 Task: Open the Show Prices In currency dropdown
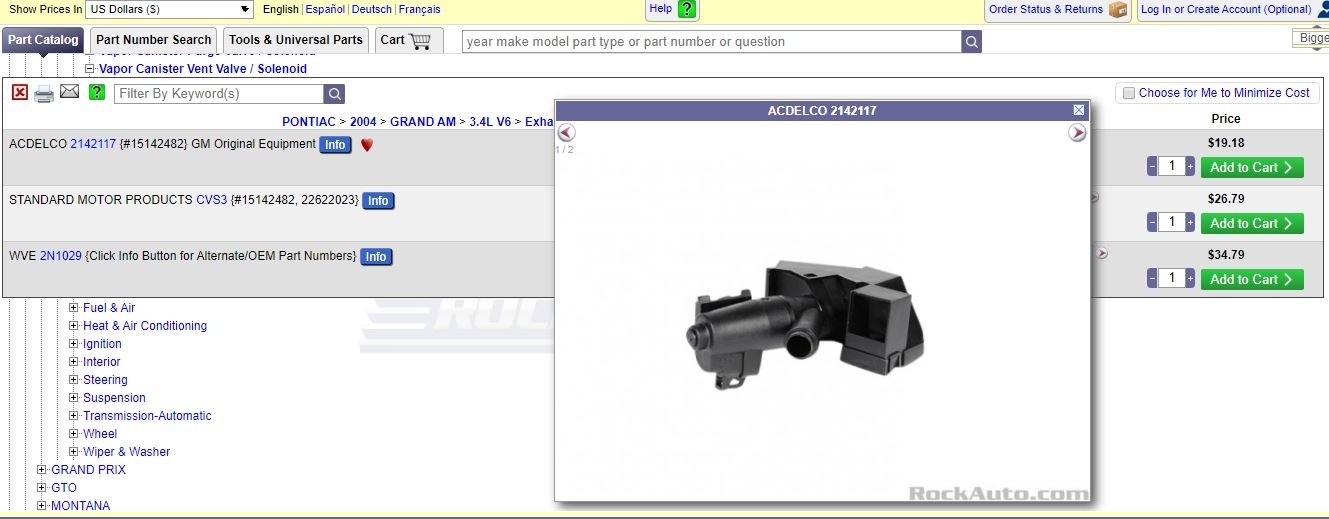pyautogui.click(x=169, y=9)
